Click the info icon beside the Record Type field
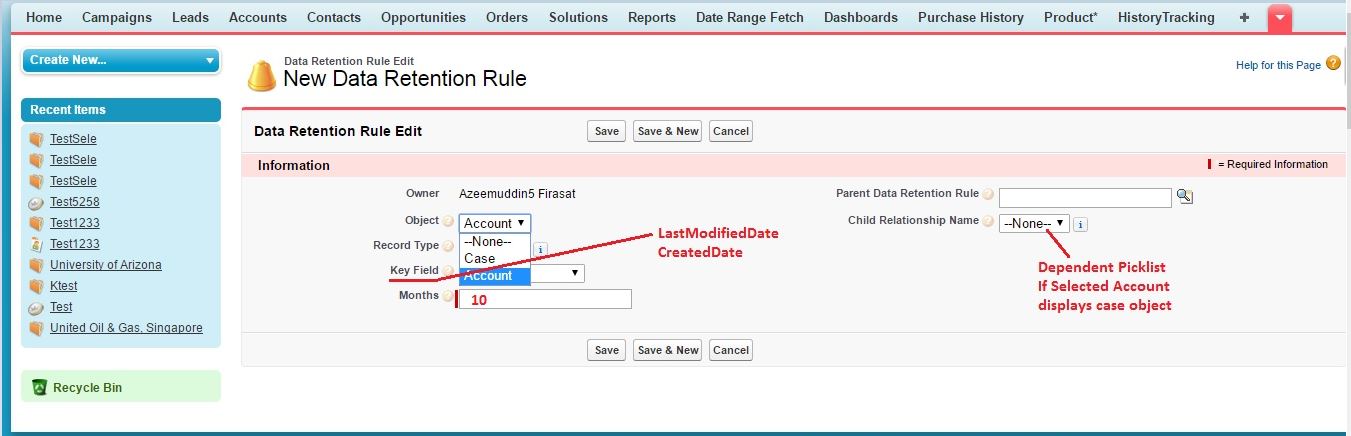Screen dimensions: 1351x436 pos(540,249)
